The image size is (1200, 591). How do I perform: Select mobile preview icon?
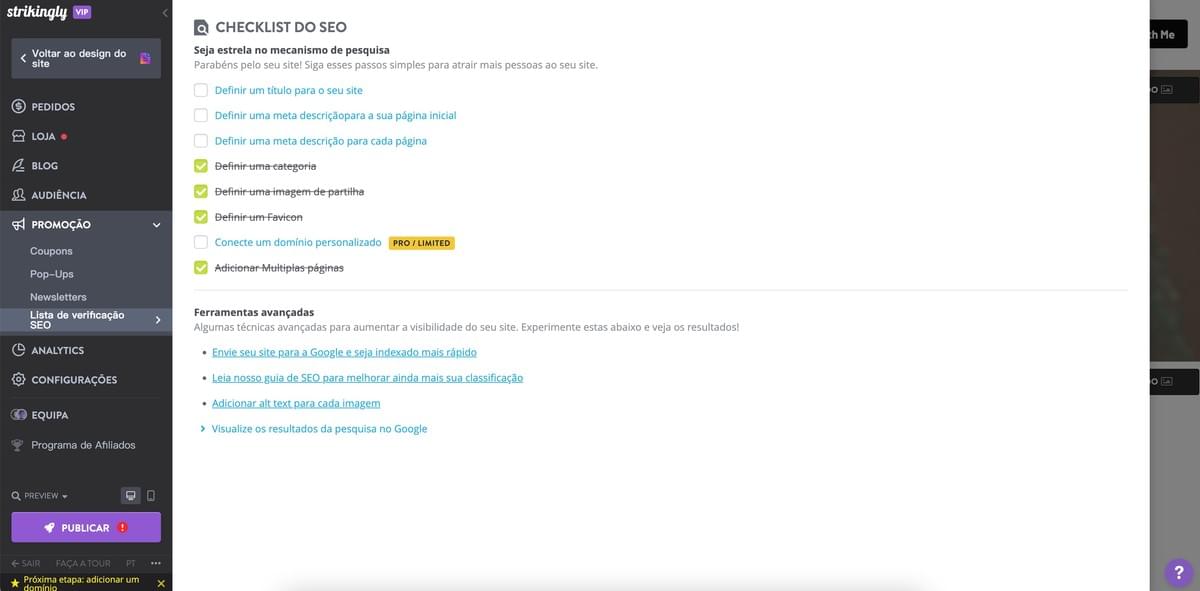(x=151, y=495)
